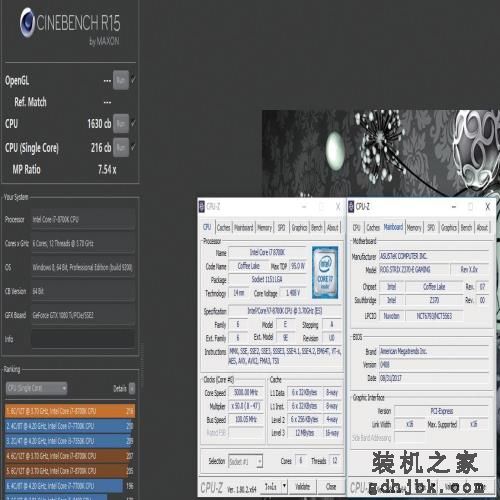The width and height of the screenshot is (500, 500).
Task: Click the BIOS date 08/31/2017
Action: click(434, 378)
